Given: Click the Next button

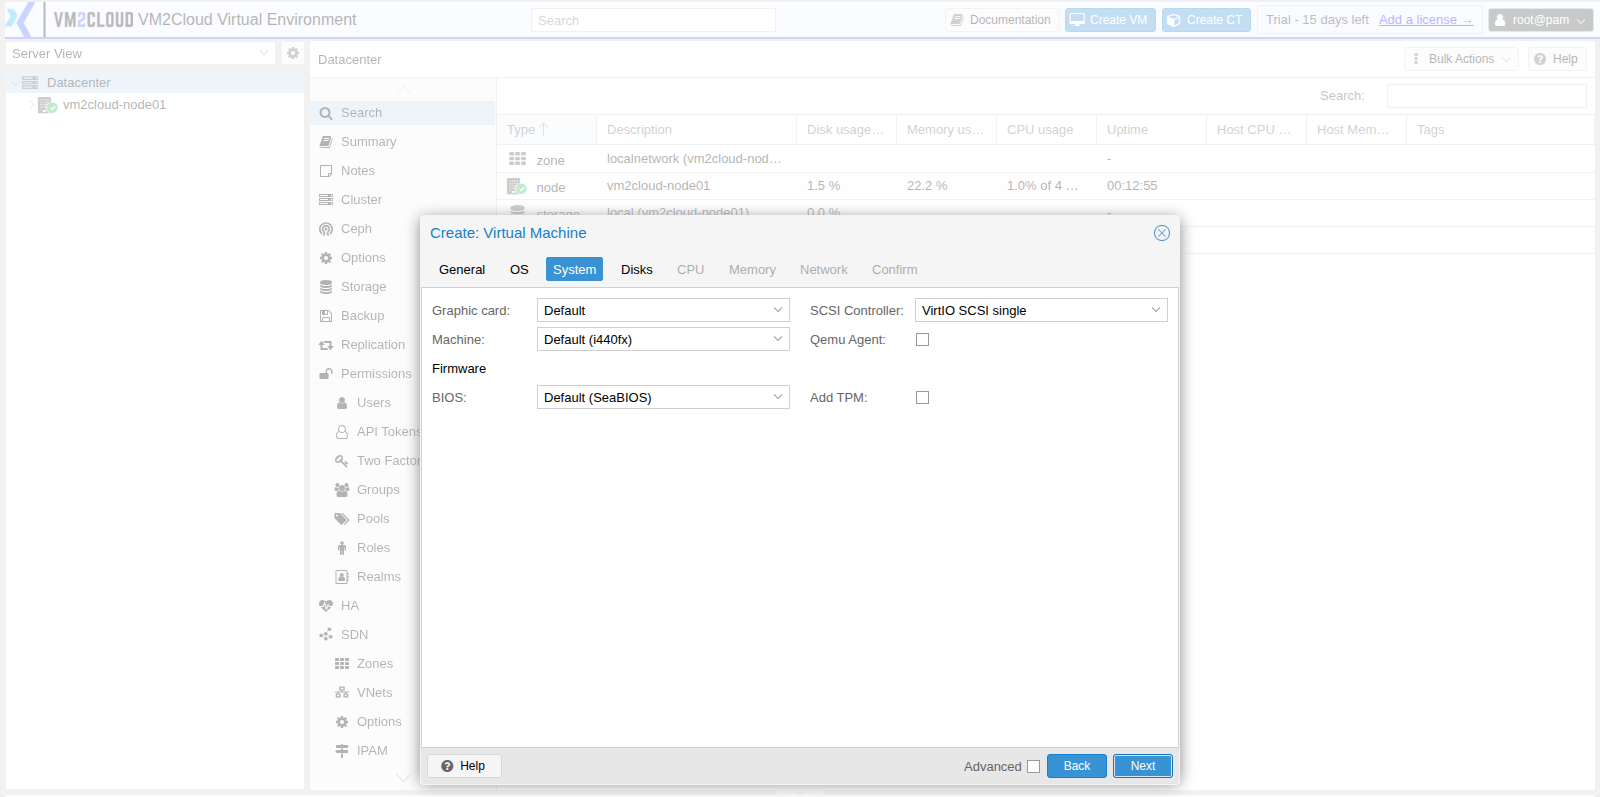Looking at the screenshot, I should click(x=1143, y=766).
